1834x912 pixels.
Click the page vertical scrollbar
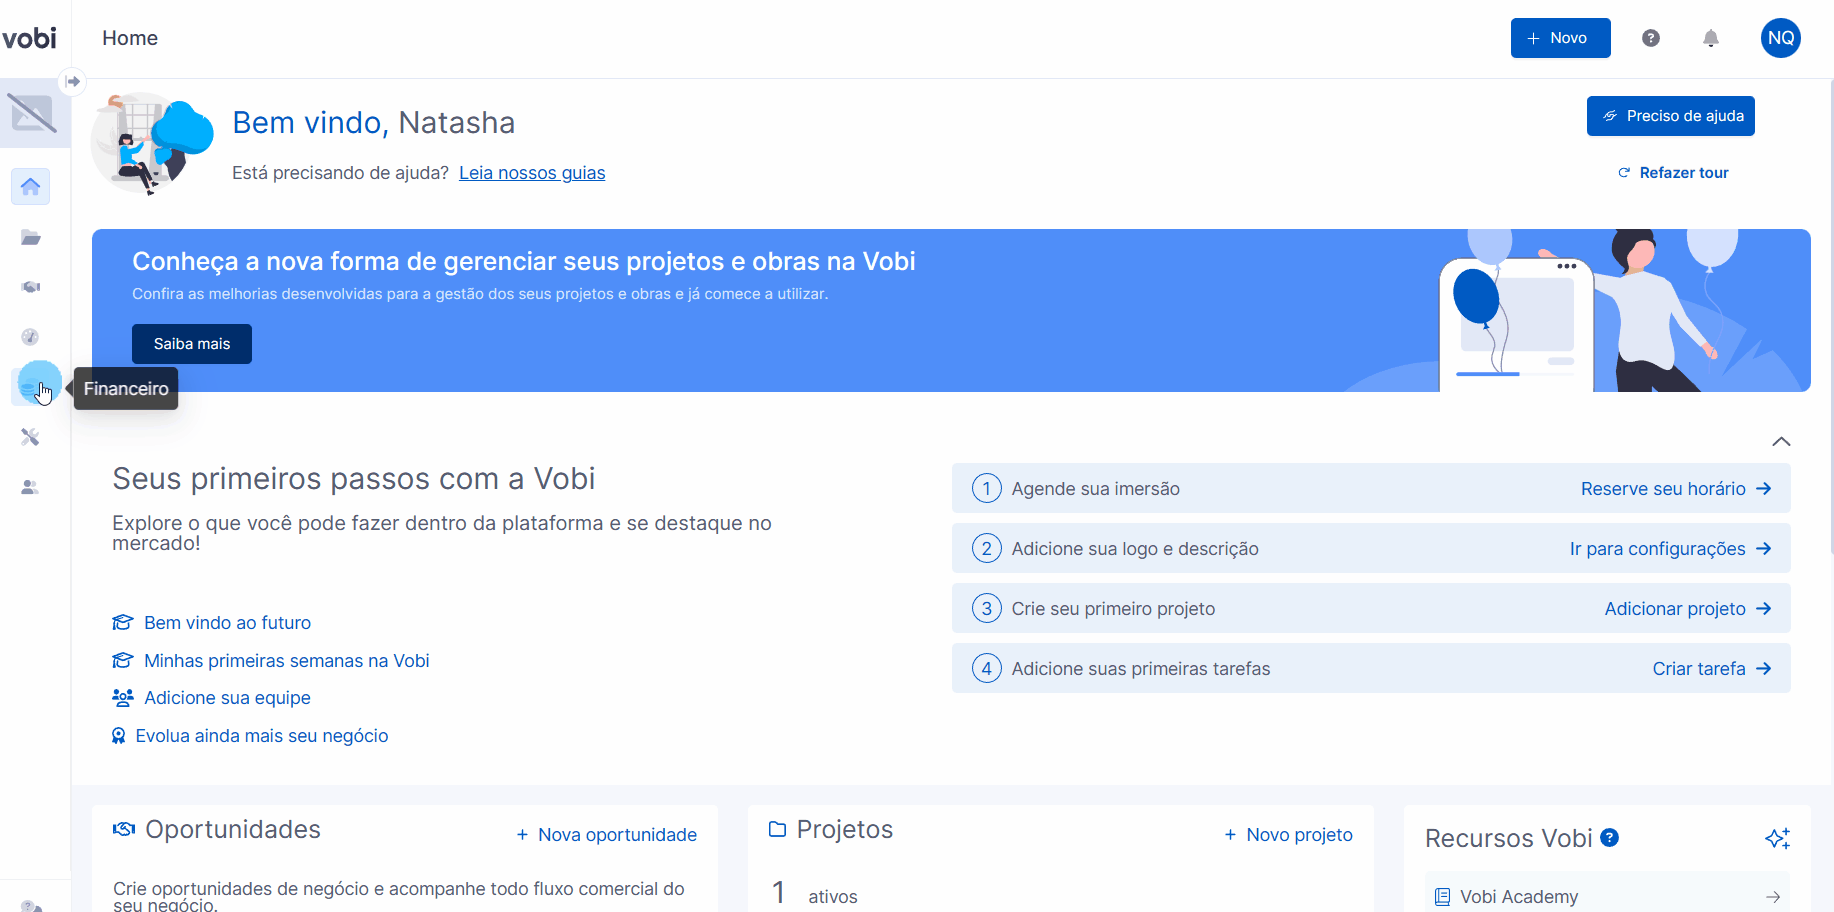click(x=1830, y=316)
